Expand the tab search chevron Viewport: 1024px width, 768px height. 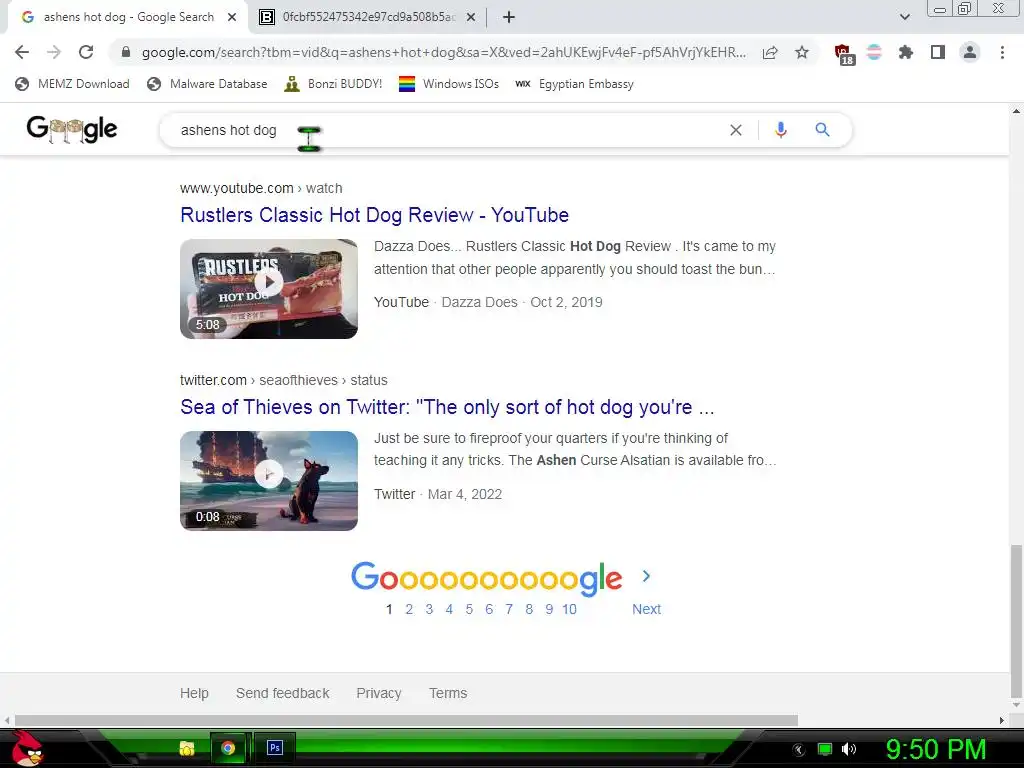[904, 17]
